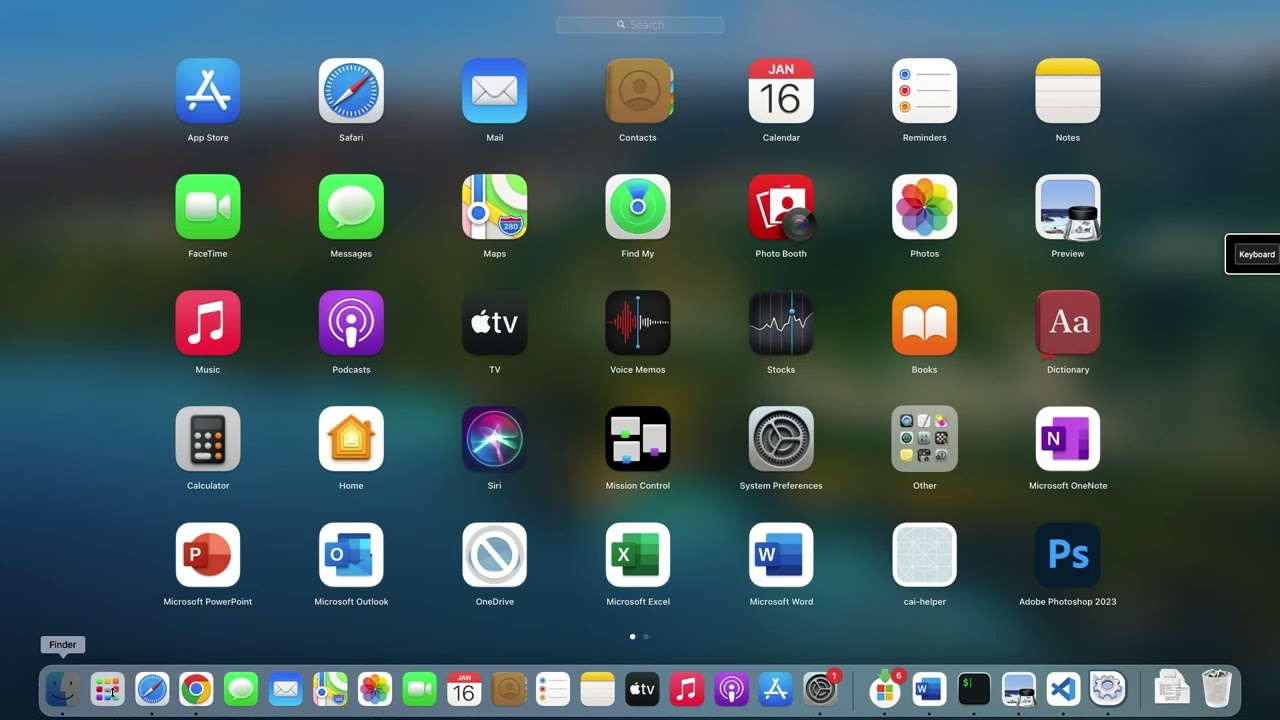The width and height of the screenshot is (1280, 720).
Task: Open App Store from the Launchpad grid
Action: (x=208, y=91)
